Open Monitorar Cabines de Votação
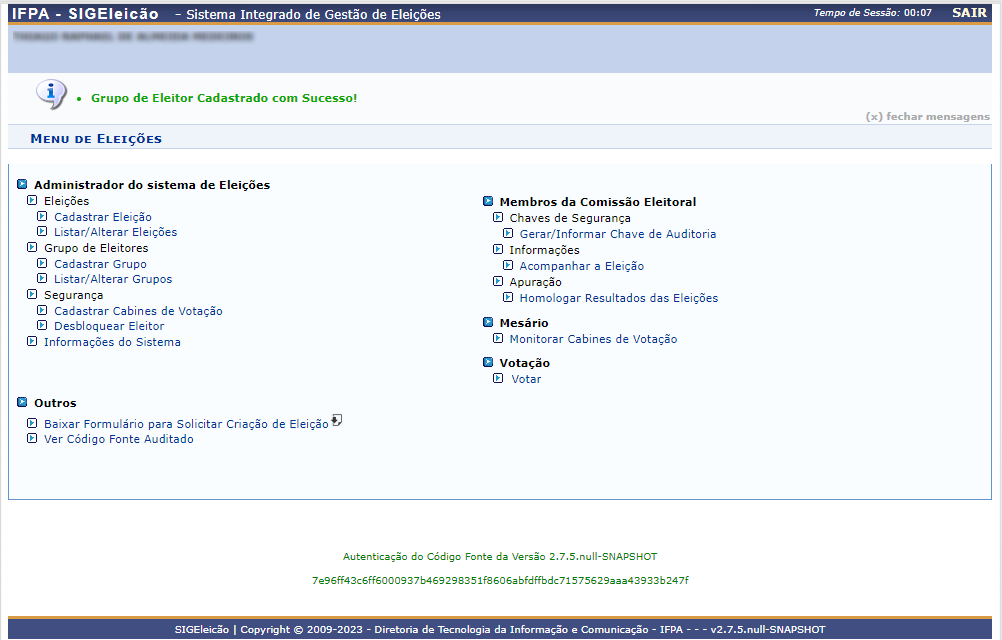Image resolution: width=1002 pixels, height=640 pixels. pyautogui.click(x=593, y=339)
